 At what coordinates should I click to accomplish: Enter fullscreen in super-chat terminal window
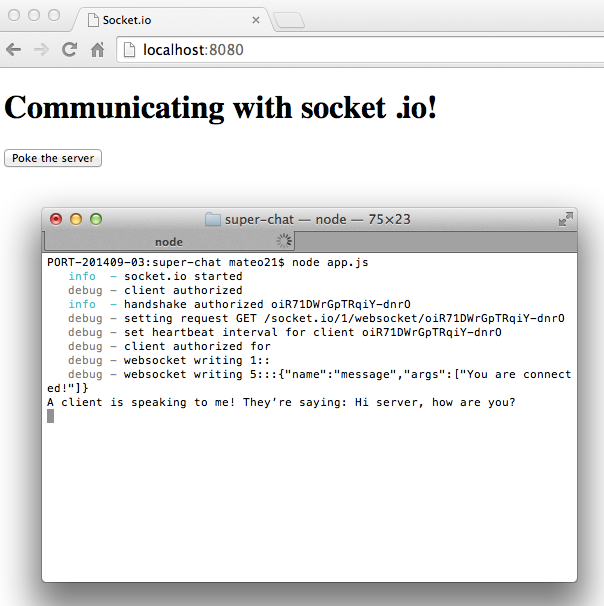[x=566, y=219]
